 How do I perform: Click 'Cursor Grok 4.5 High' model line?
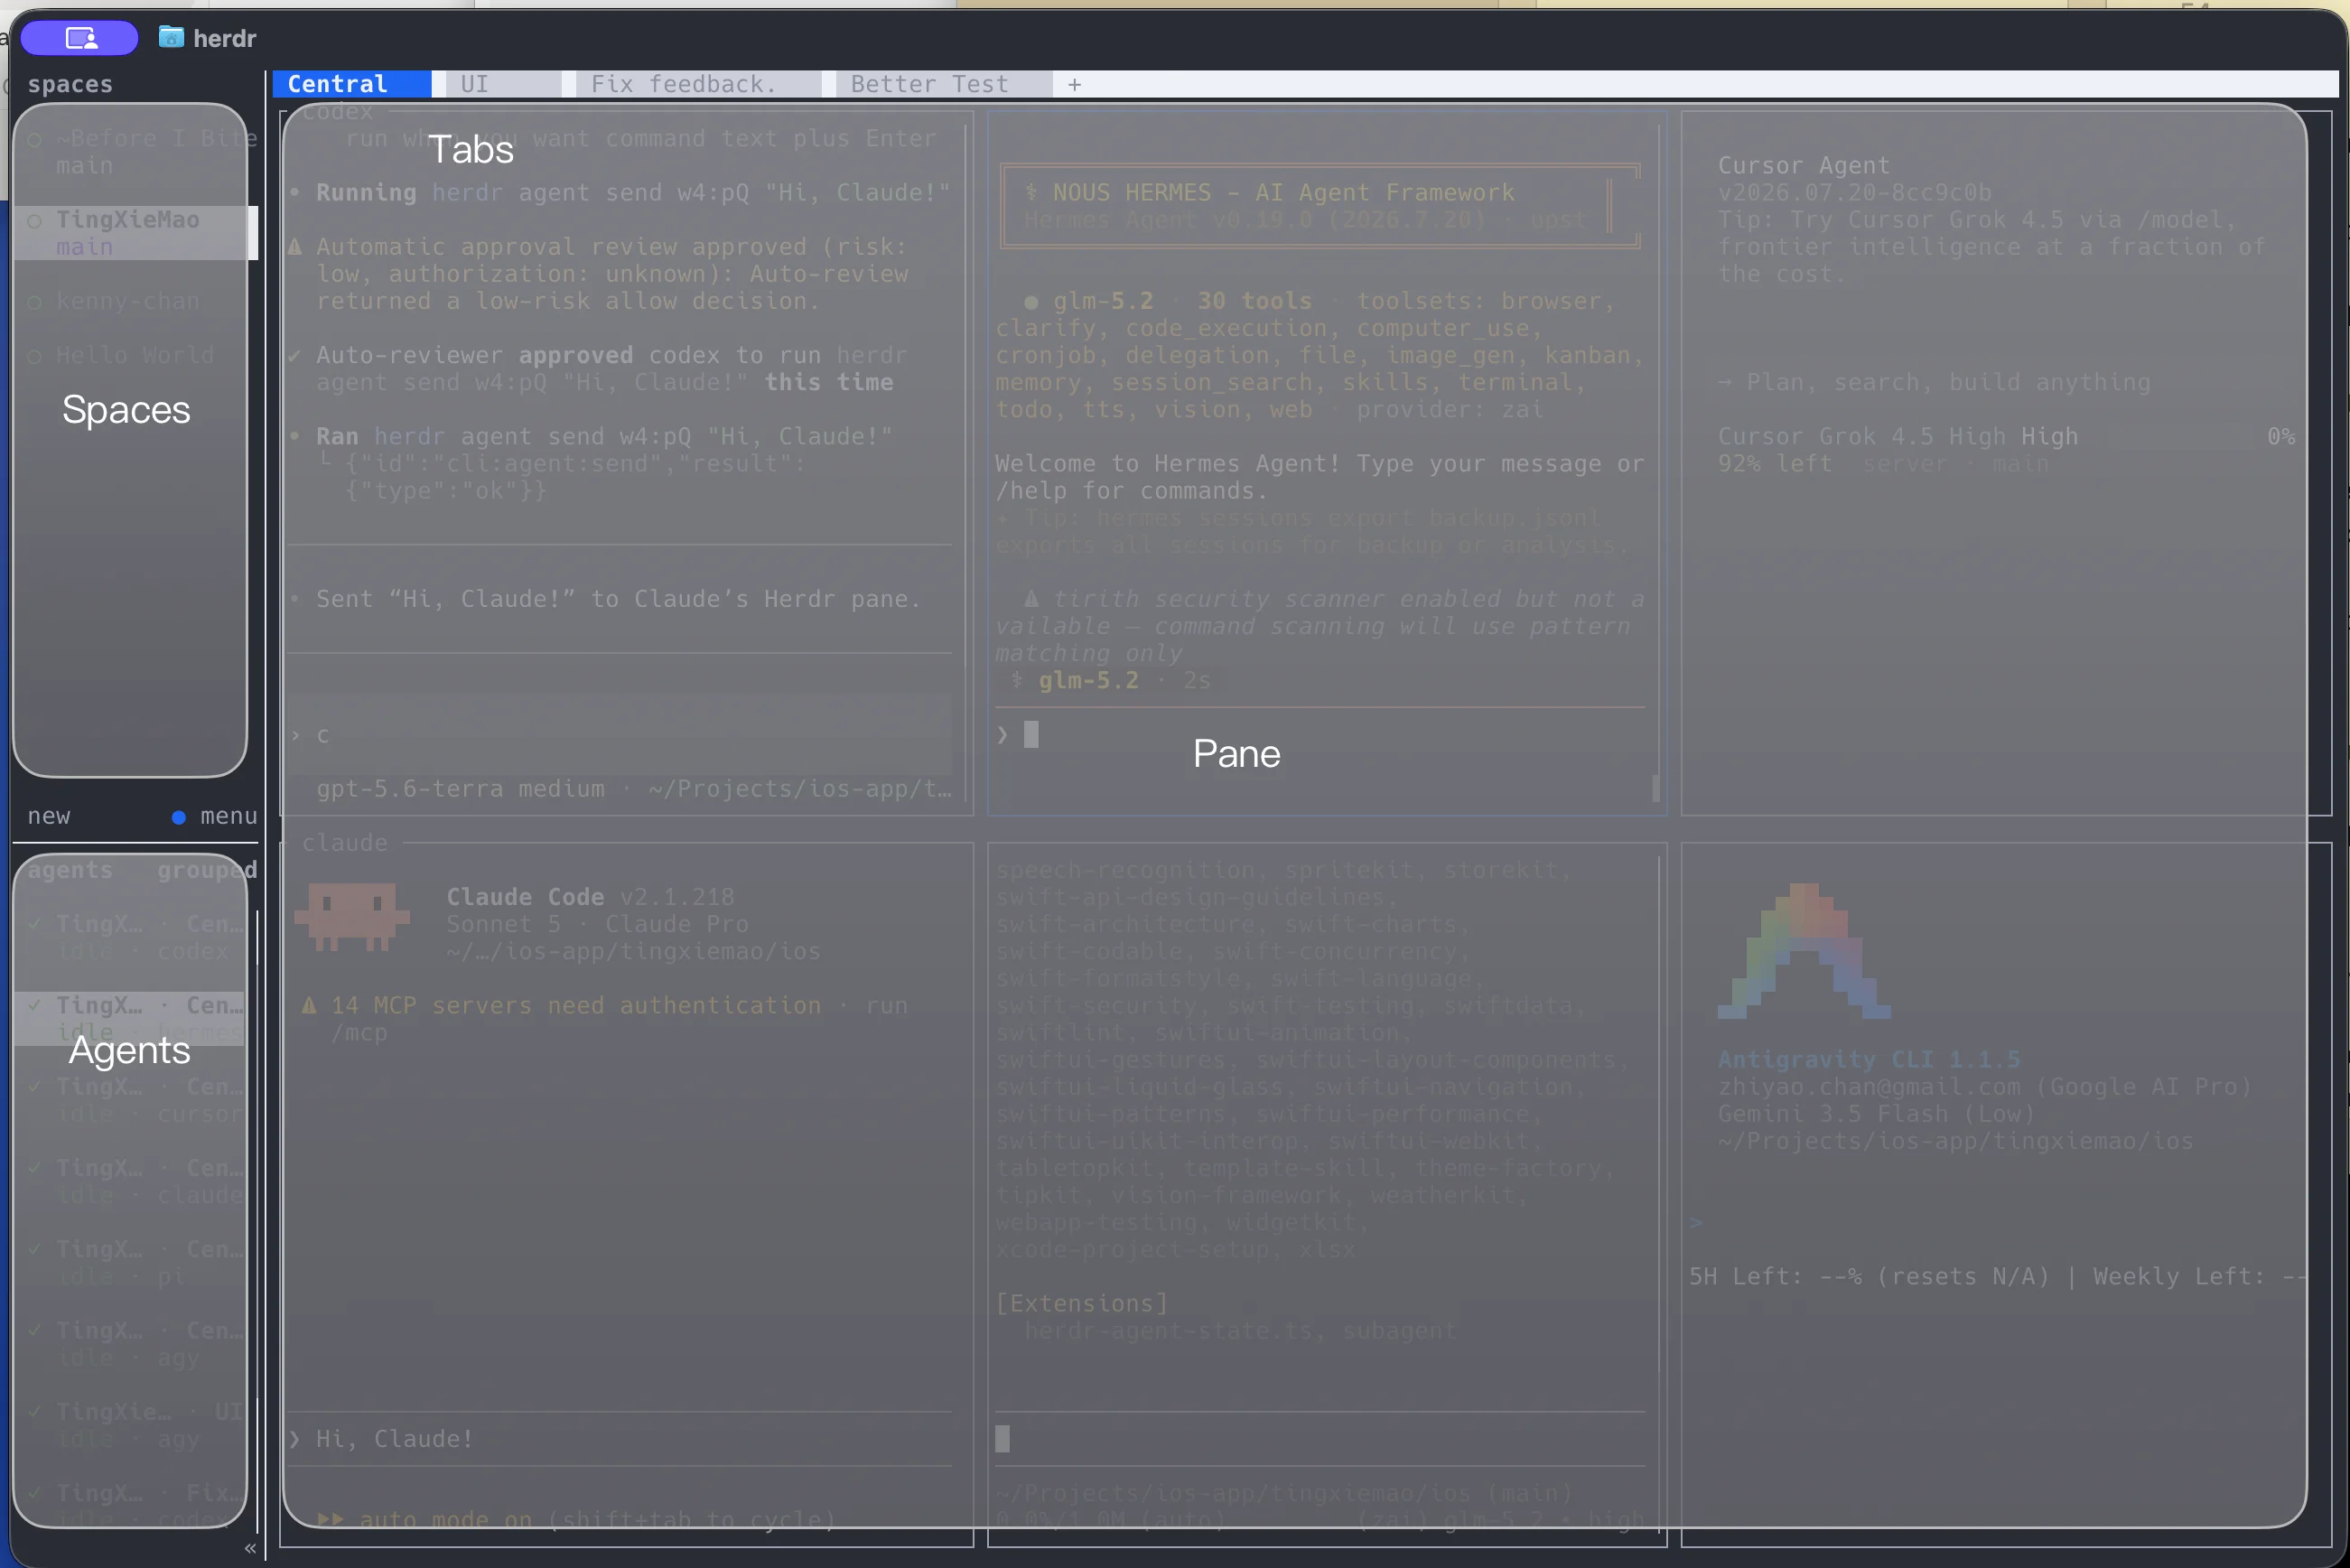tap(1897, 437)
